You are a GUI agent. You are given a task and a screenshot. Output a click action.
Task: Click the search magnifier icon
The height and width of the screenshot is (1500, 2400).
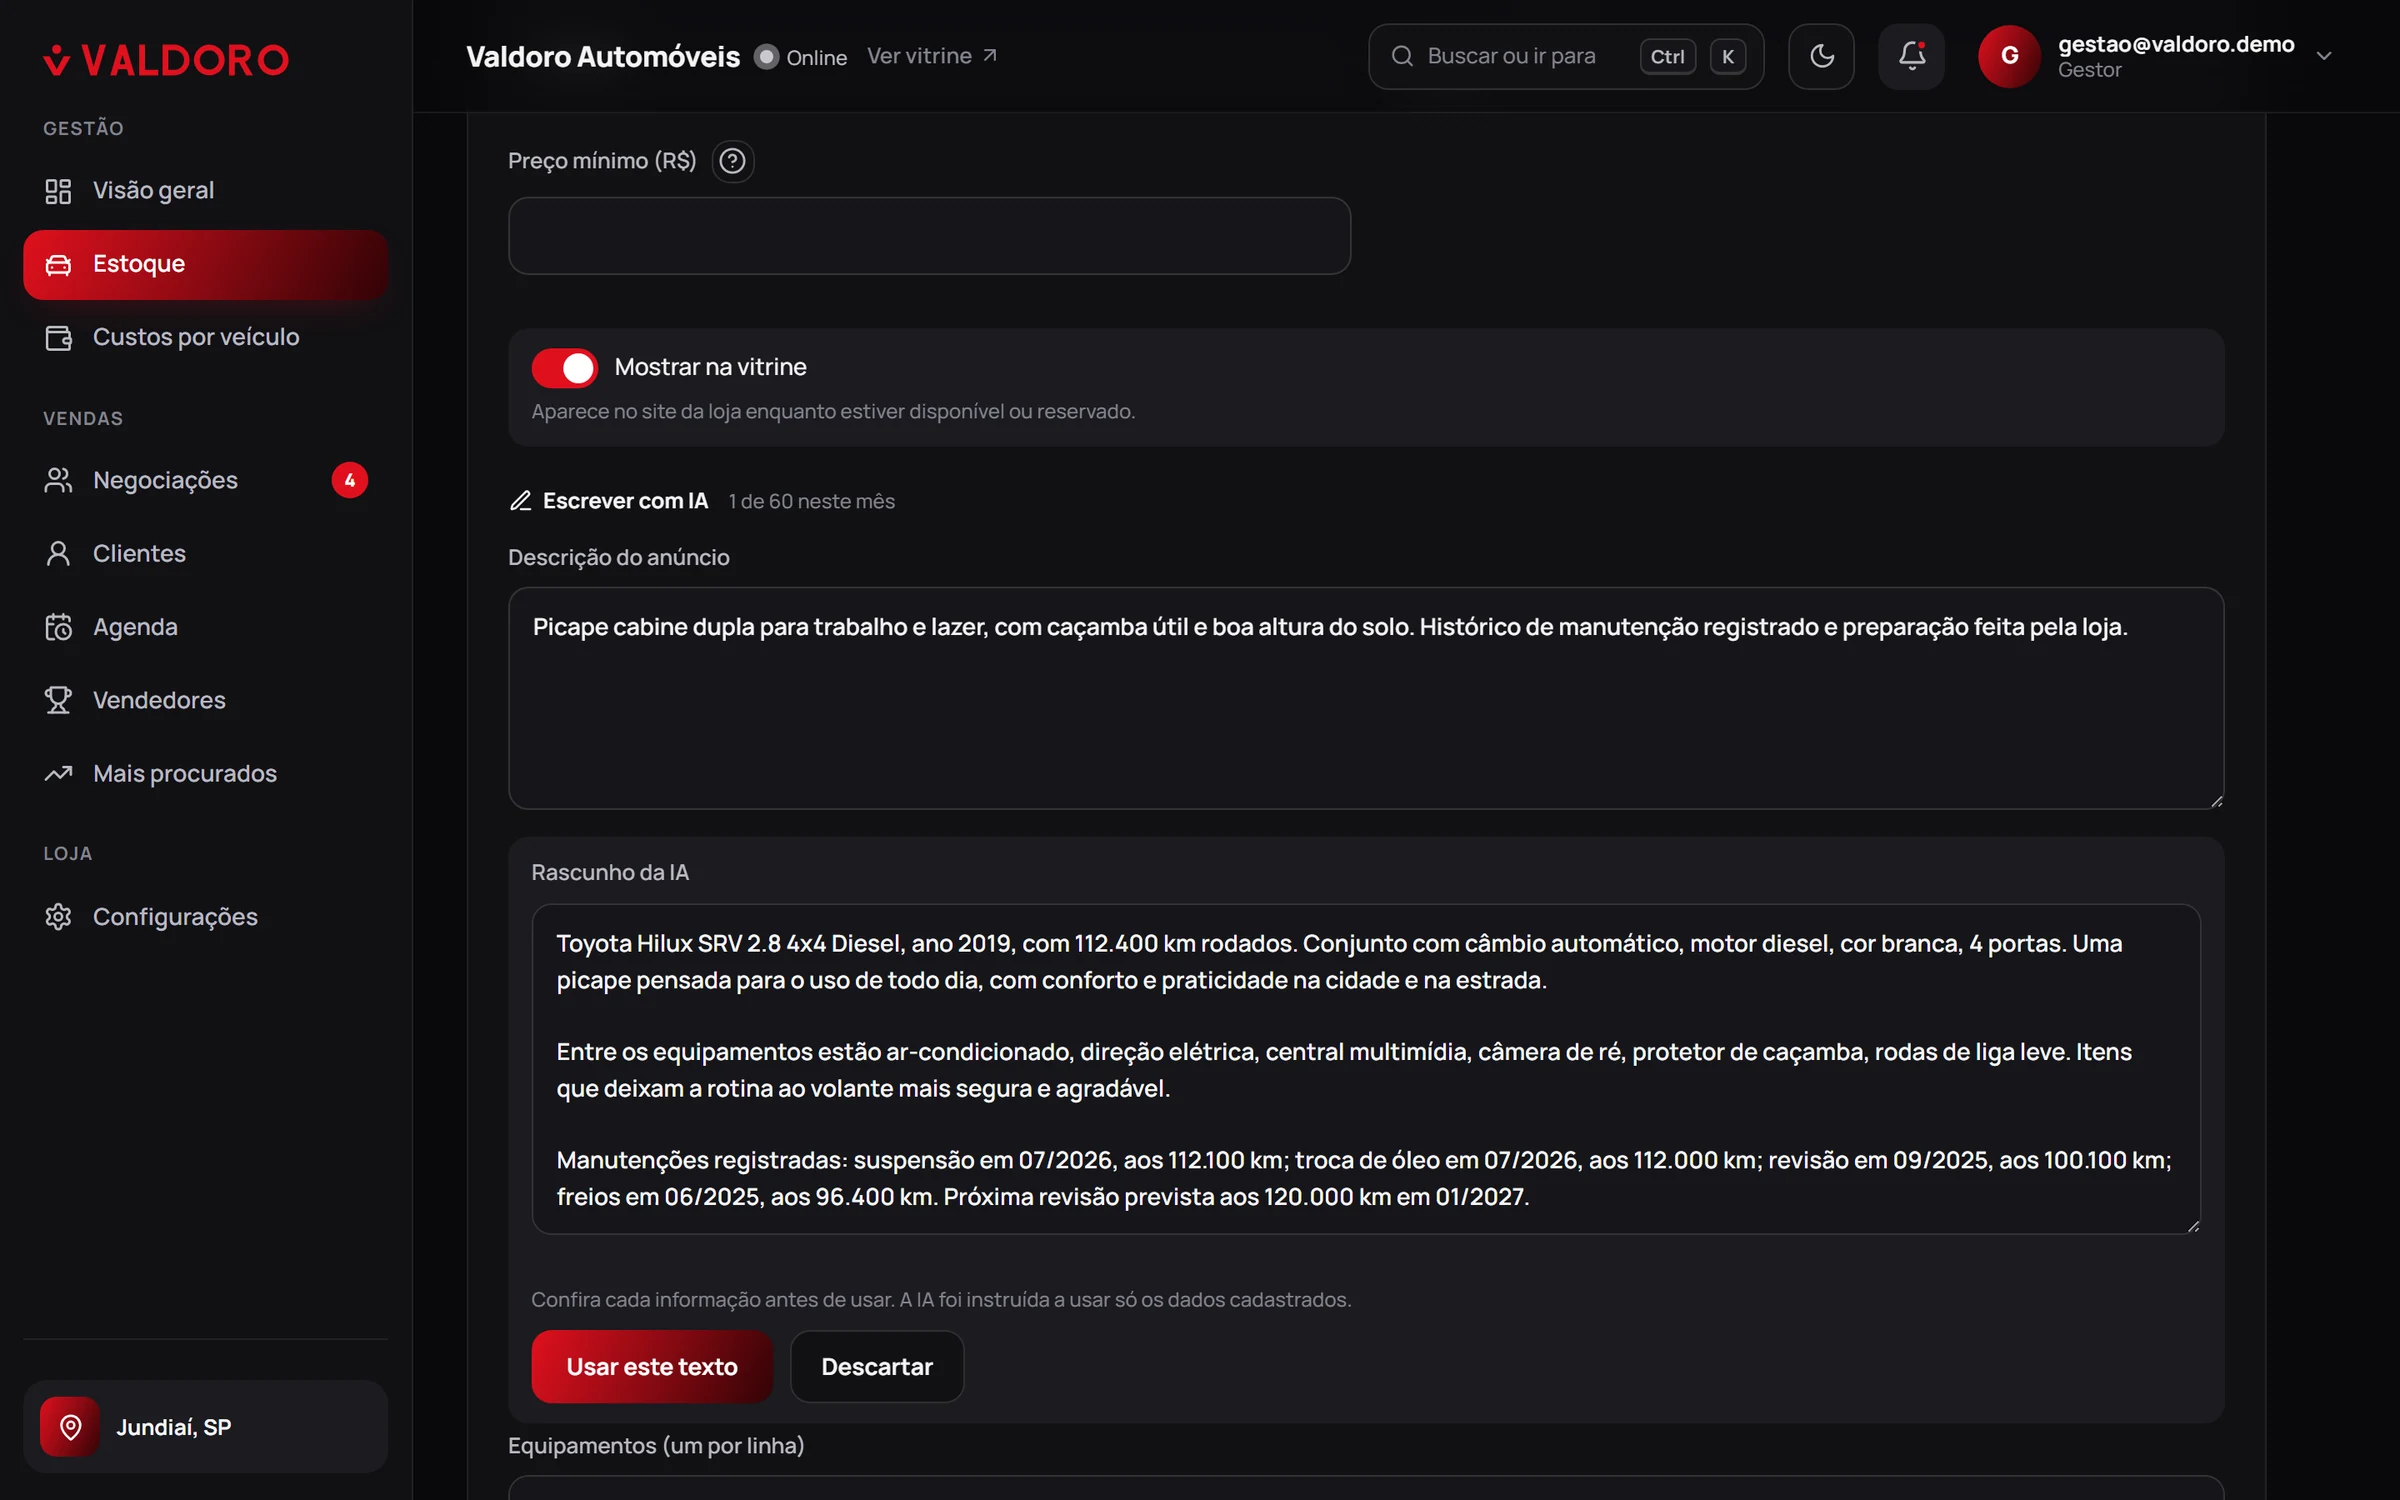point(1402,57)
